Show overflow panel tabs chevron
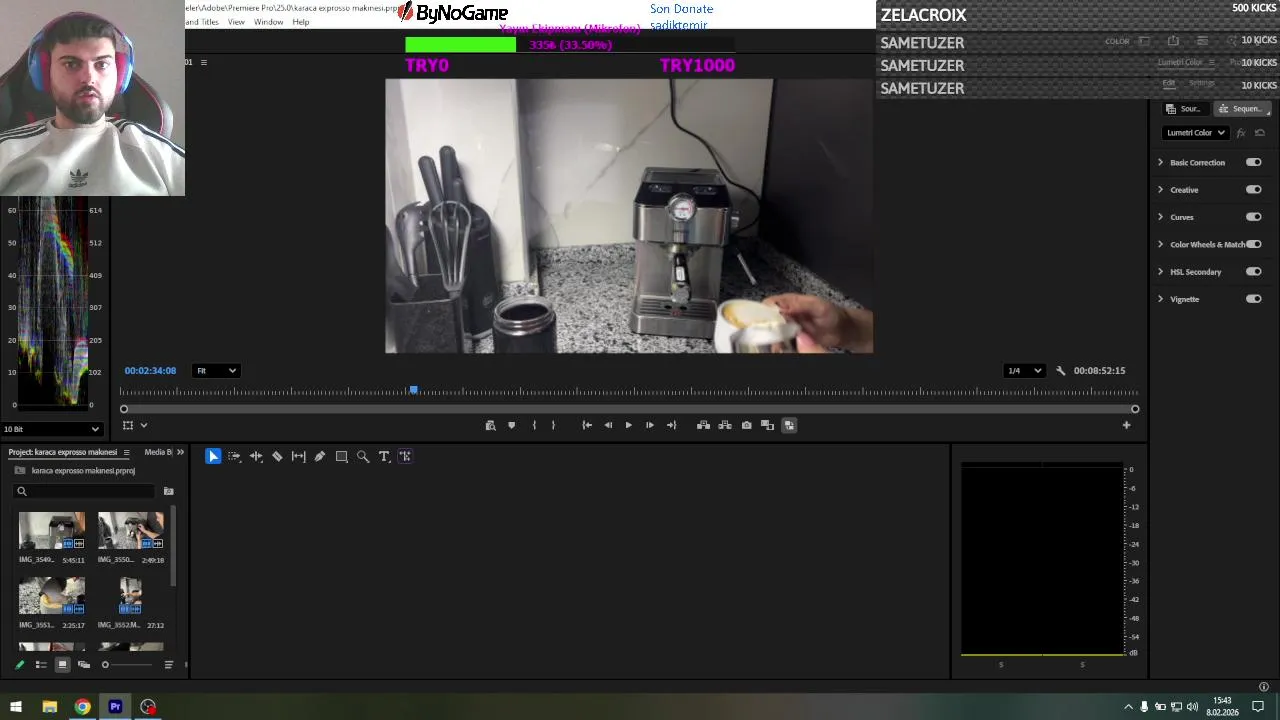Image resolution: width=1280 pixels, height=720 pixels. tap(180, 452)
